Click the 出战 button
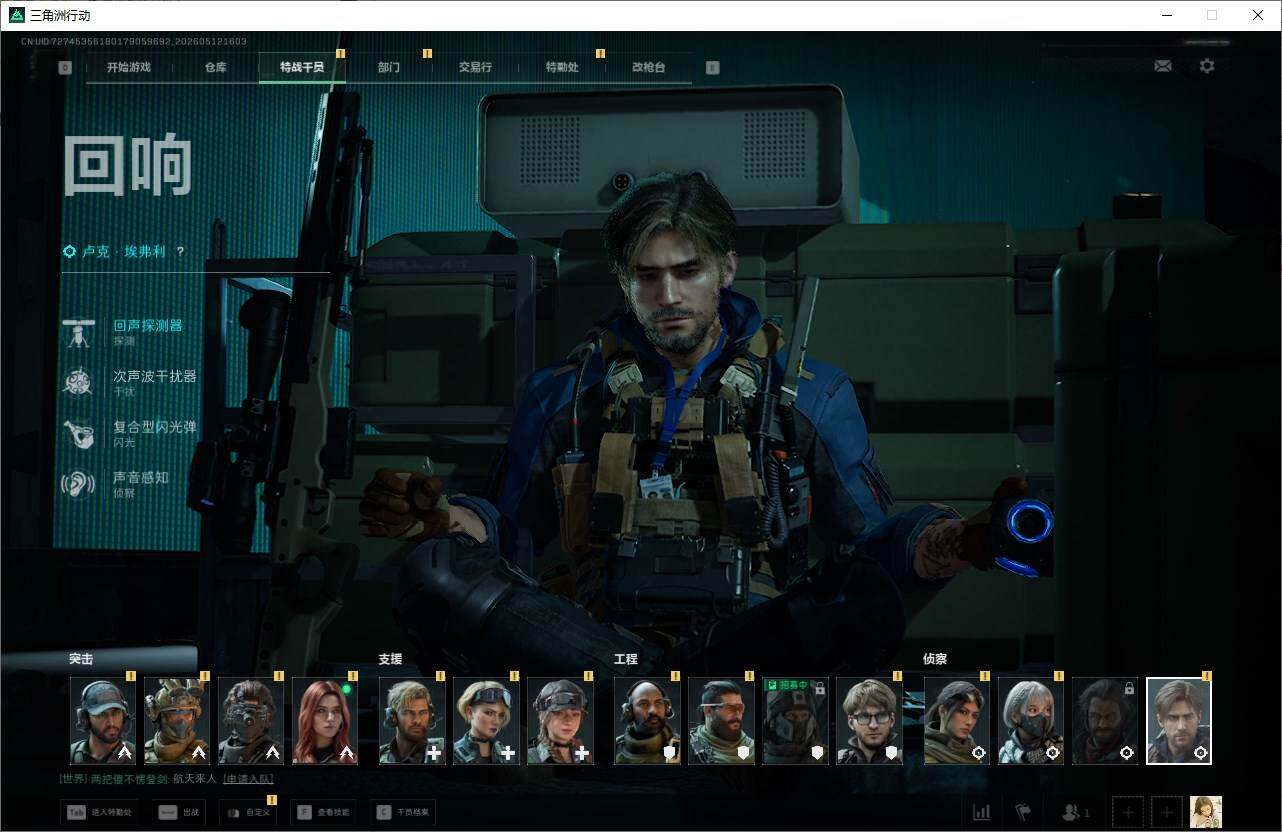Viewport: 1282px width, 832px height. pyautogui.click(x=179, y=812)
